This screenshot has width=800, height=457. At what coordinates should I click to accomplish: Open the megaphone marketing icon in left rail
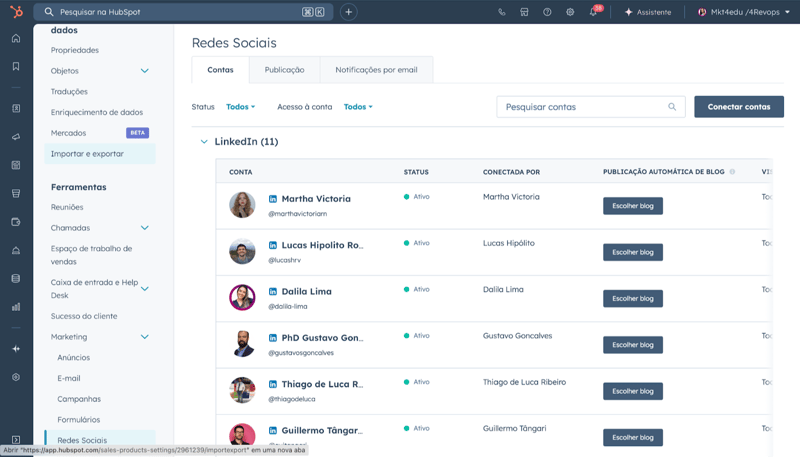pyautogui.click(x=16, y=137)
